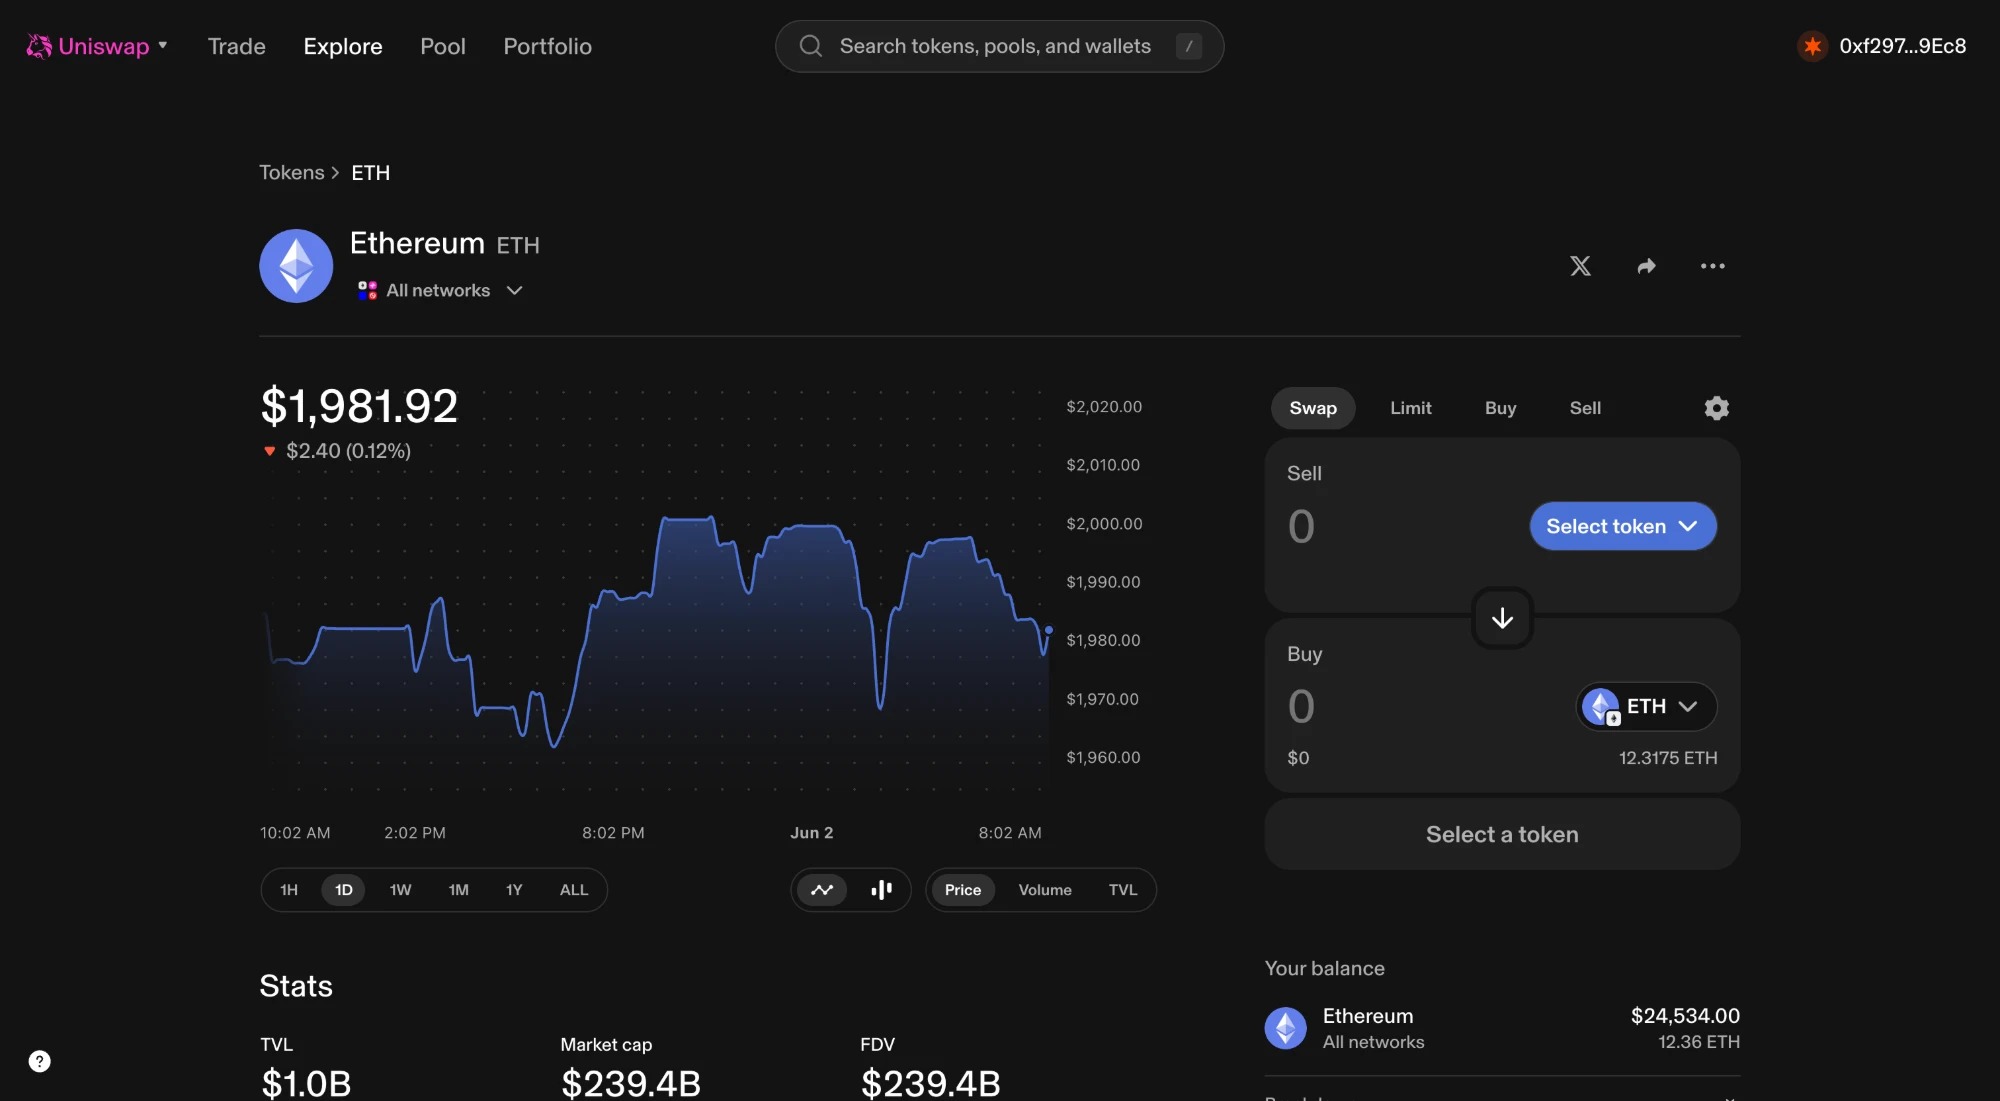Click the current price dot on chart
This screenshot has width=2000, height=1101.
1048,630
